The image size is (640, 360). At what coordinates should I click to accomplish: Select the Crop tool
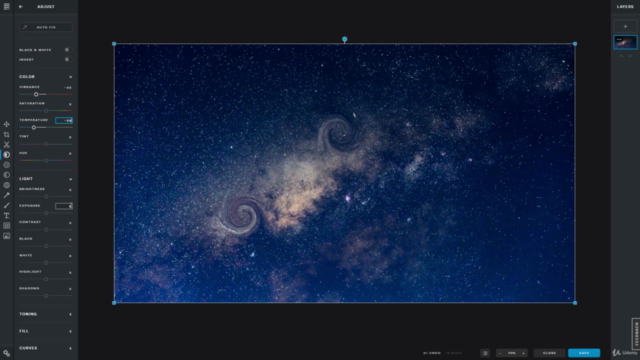tap(7, 134)
